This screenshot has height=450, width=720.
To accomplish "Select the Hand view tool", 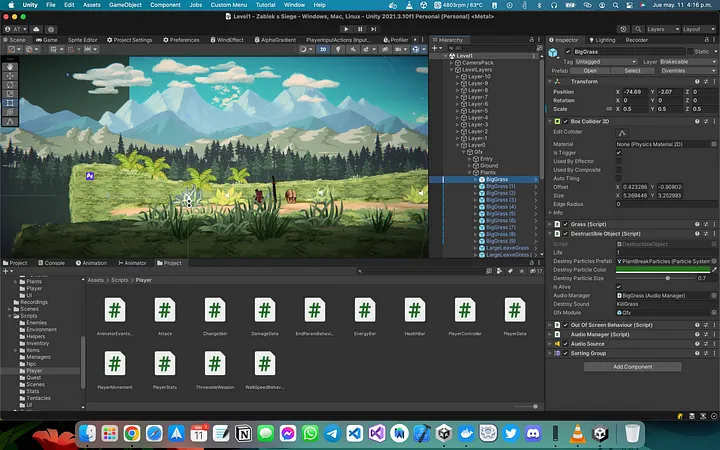I will coord(11,67).
